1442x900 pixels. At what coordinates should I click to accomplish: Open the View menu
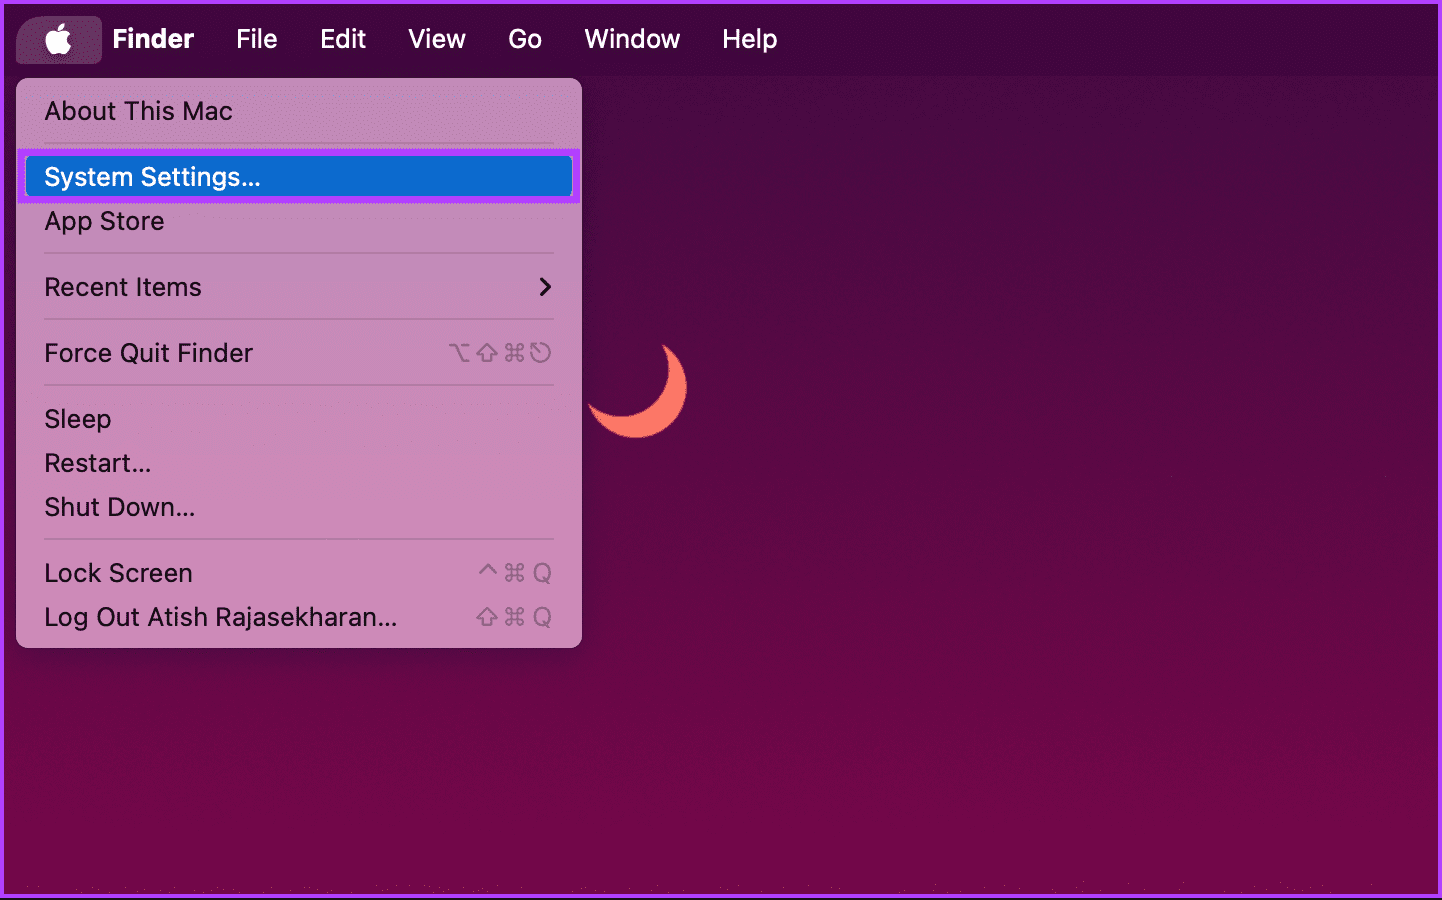pos(436,39)
